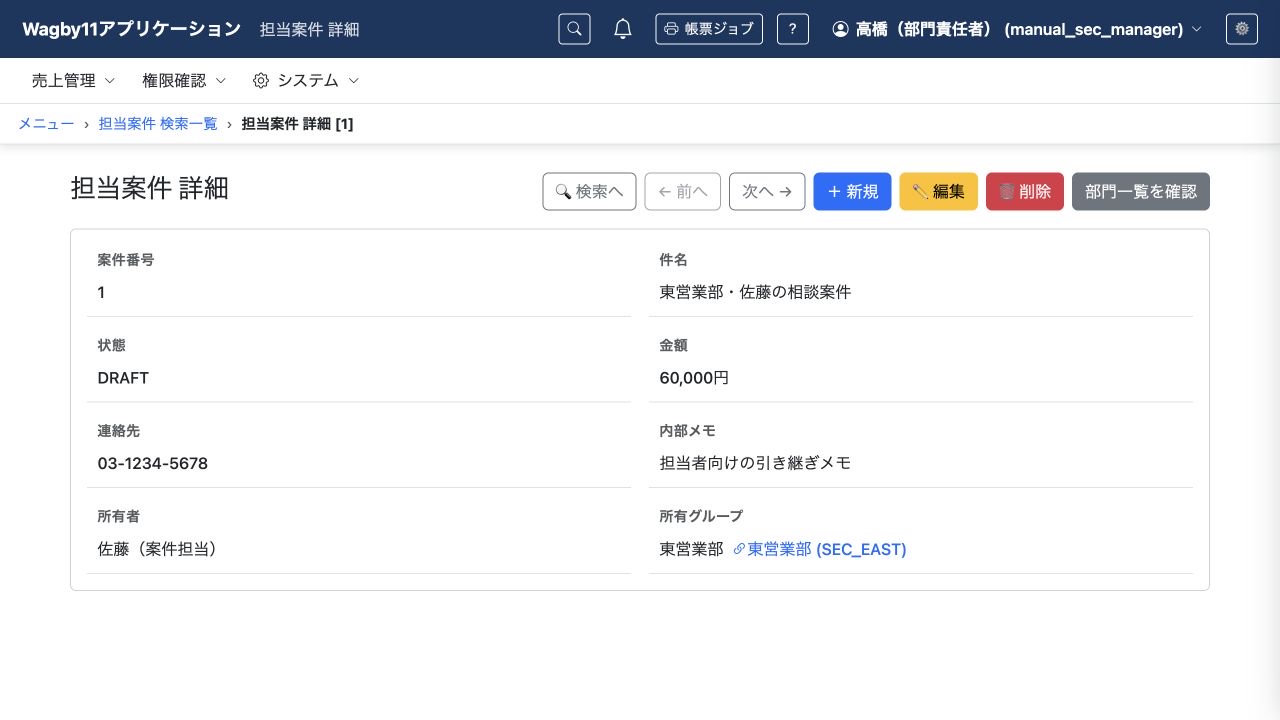Edit this record with 編集 button
Image resolution: width=1280 pixels, height=720 pixels.
pyautogui.click(x=939, y=191)
